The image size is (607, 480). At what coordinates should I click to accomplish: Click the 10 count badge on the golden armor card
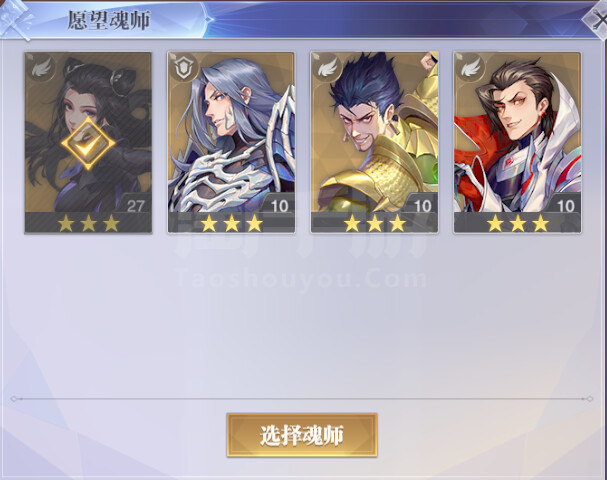click(x=422, y=206)
